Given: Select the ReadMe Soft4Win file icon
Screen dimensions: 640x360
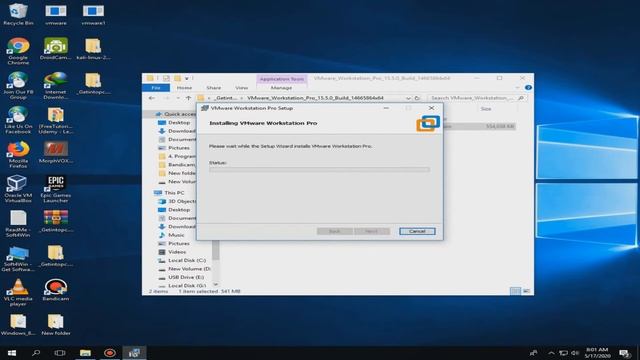Looking at the screenshot, I should click(18, 223).
